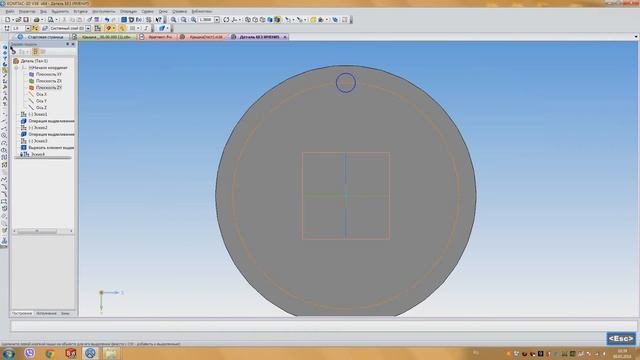Click the horizontal scrollbar of the tree panel
This screenshot has width=640, height=360.
click(43, 231)
